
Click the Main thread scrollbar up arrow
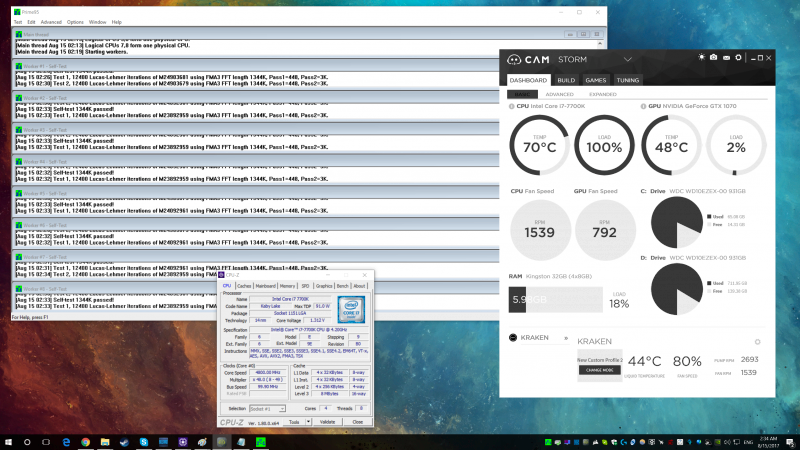coord(600,43)
